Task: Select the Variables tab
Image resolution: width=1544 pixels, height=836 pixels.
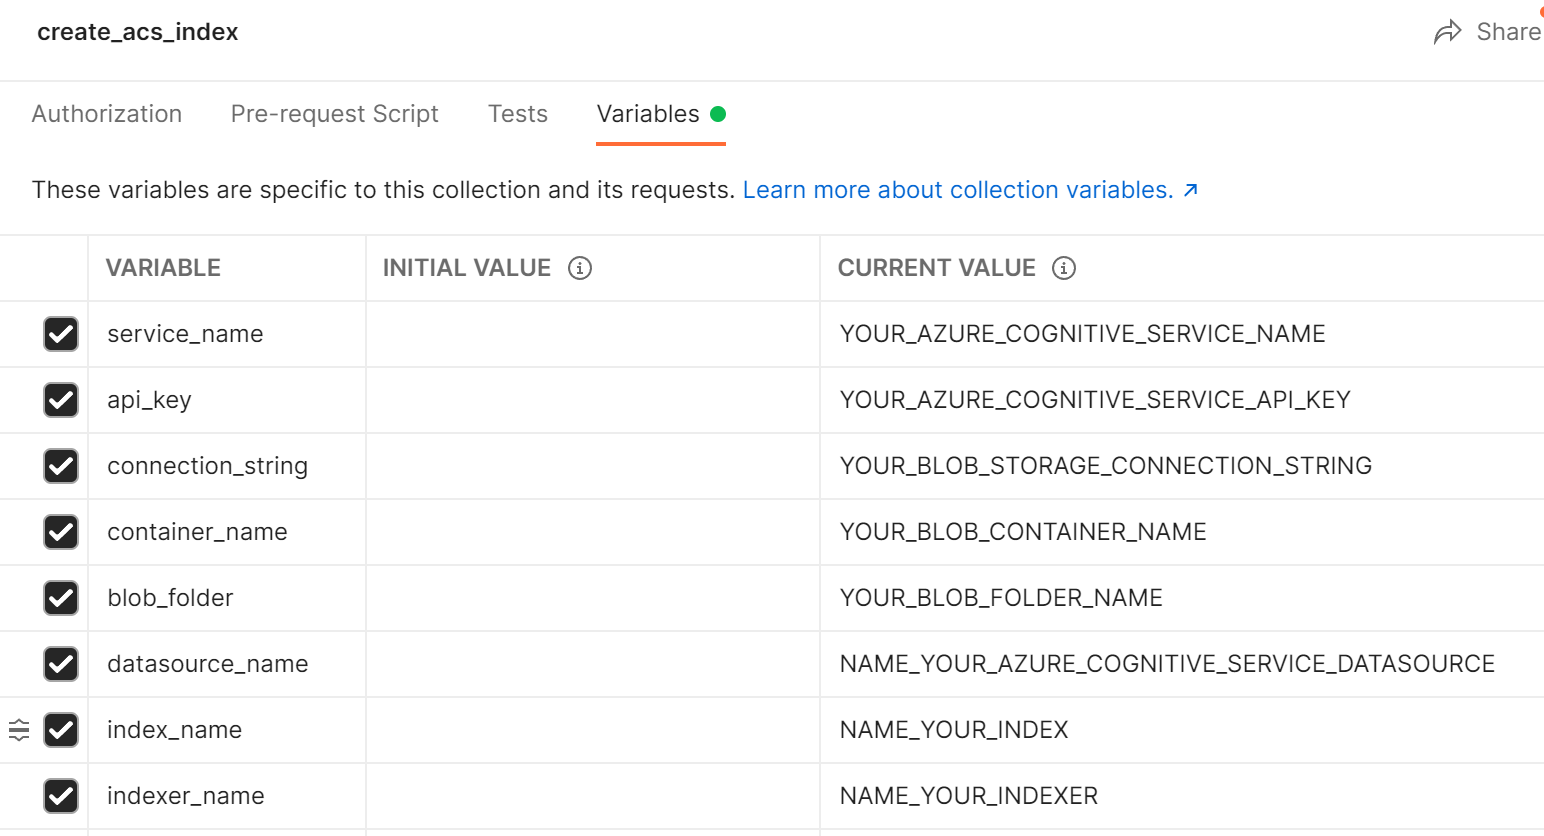Action: (661, 114)
